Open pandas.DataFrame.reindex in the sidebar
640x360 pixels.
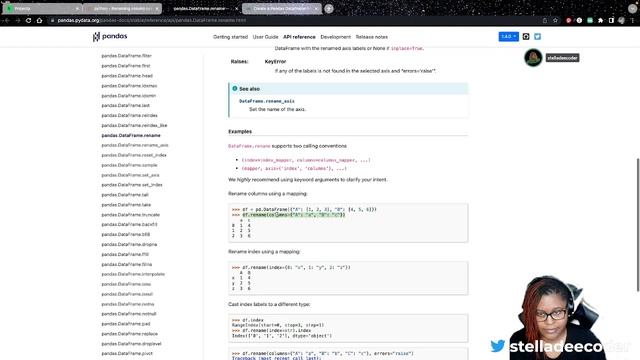pyautogui.click(x=129, y=116)
